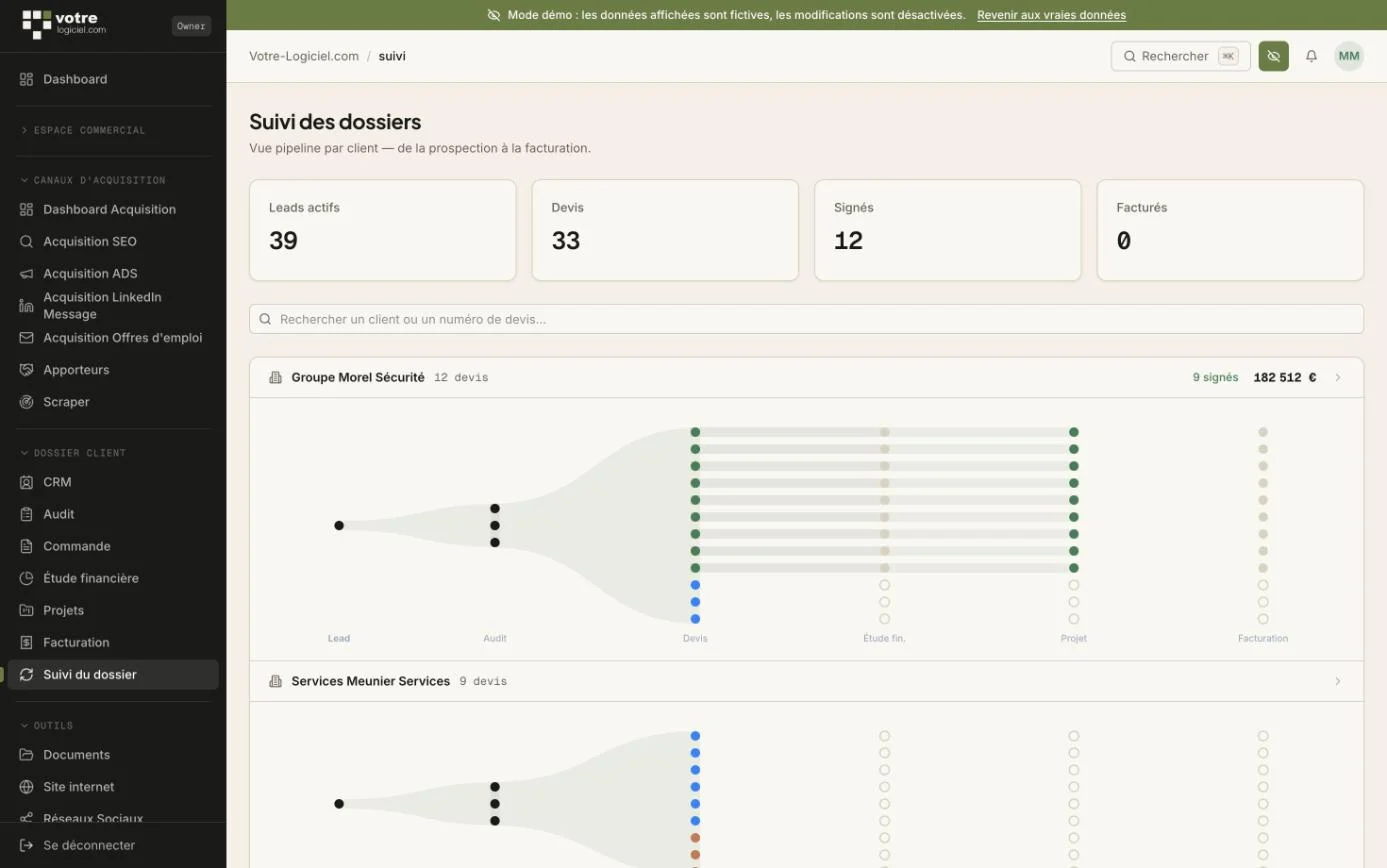The image size is (1387, 868).
Task: Open the Apporteurs page
Action: pos(113,369)
